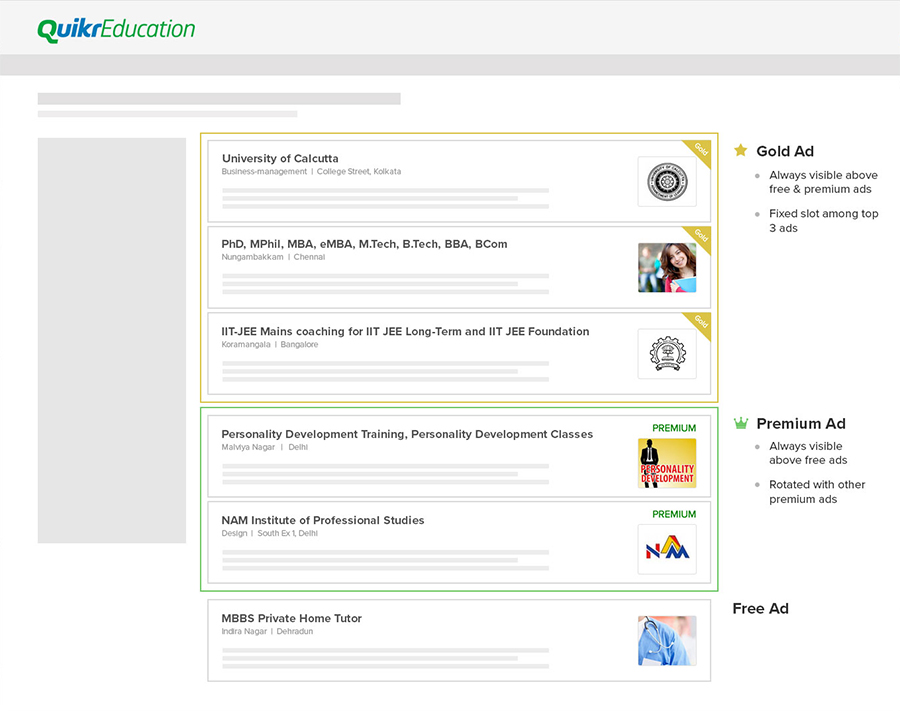Click the Gold ribbon on University of Calcutta ad
The image size is (900, 711).
[700, 151]
